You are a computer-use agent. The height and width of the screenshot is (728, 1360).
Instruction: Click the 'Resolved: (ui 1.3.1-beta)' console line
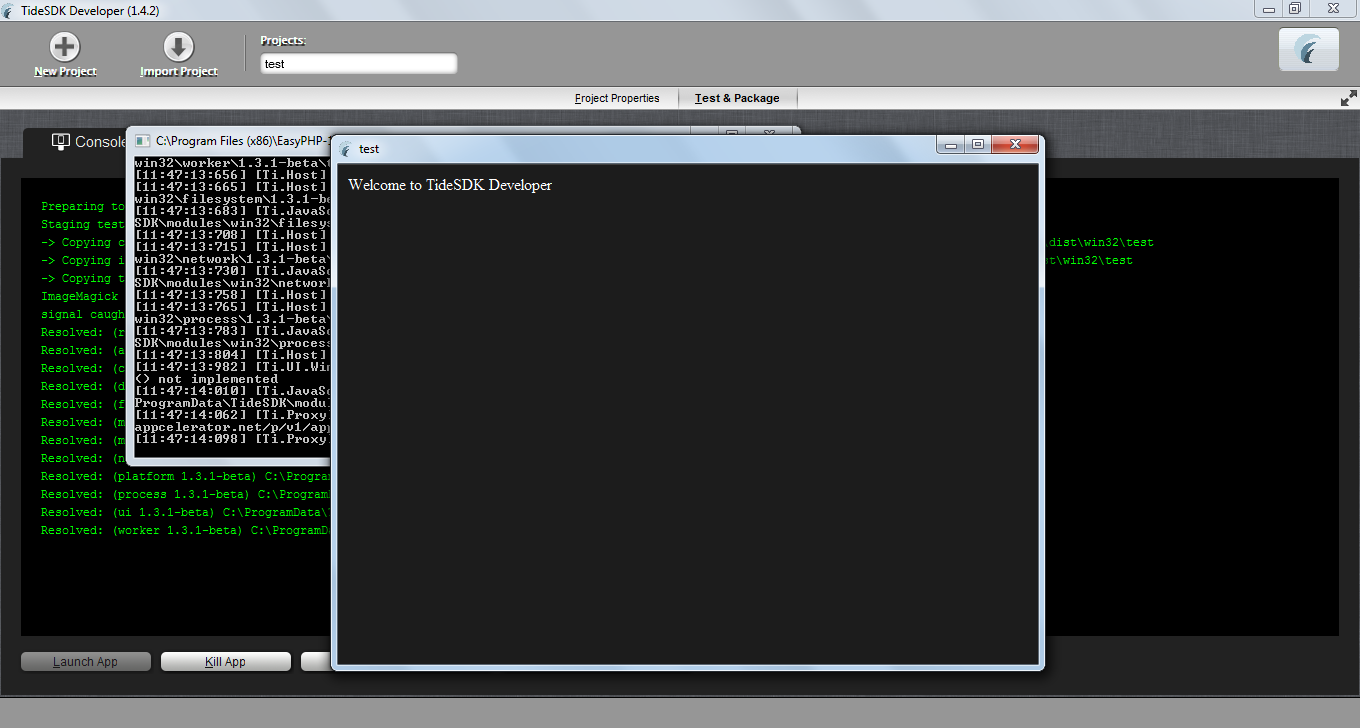(184, 512)
